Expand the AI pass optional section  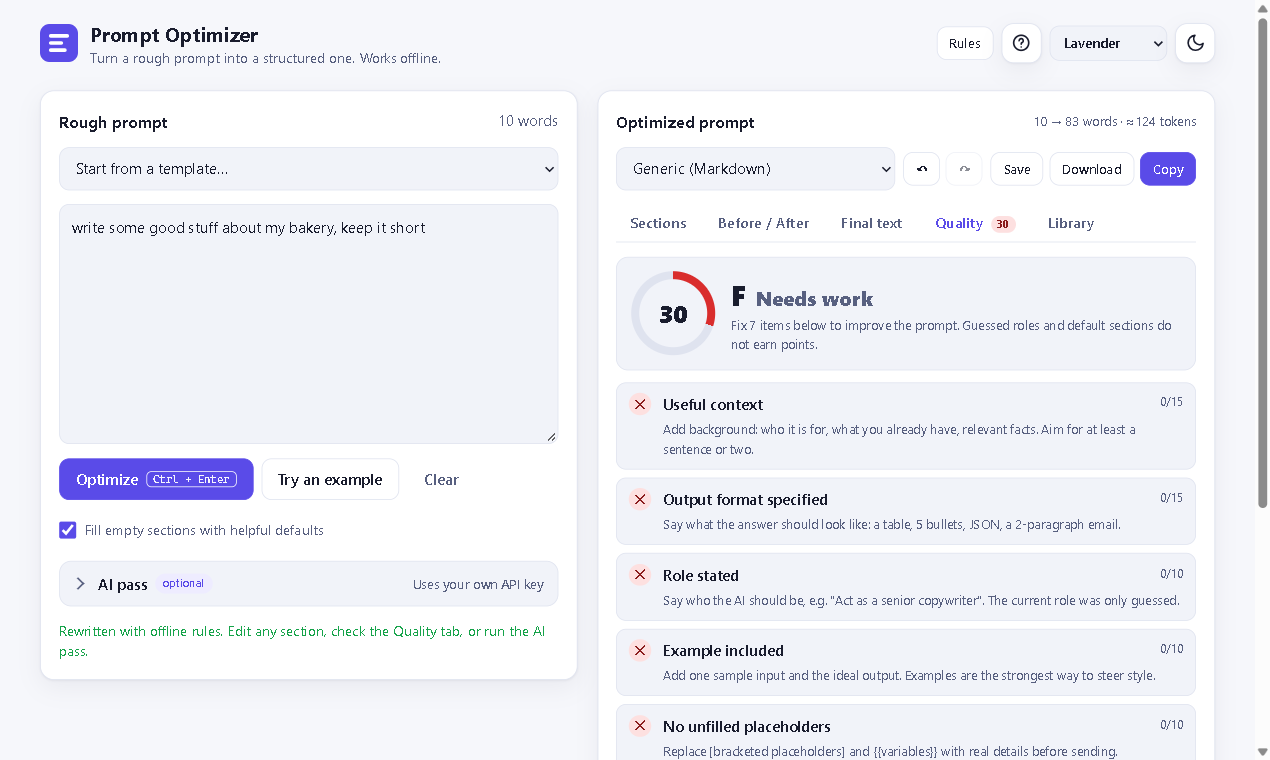pyautogui.click(x=309, y=584)
